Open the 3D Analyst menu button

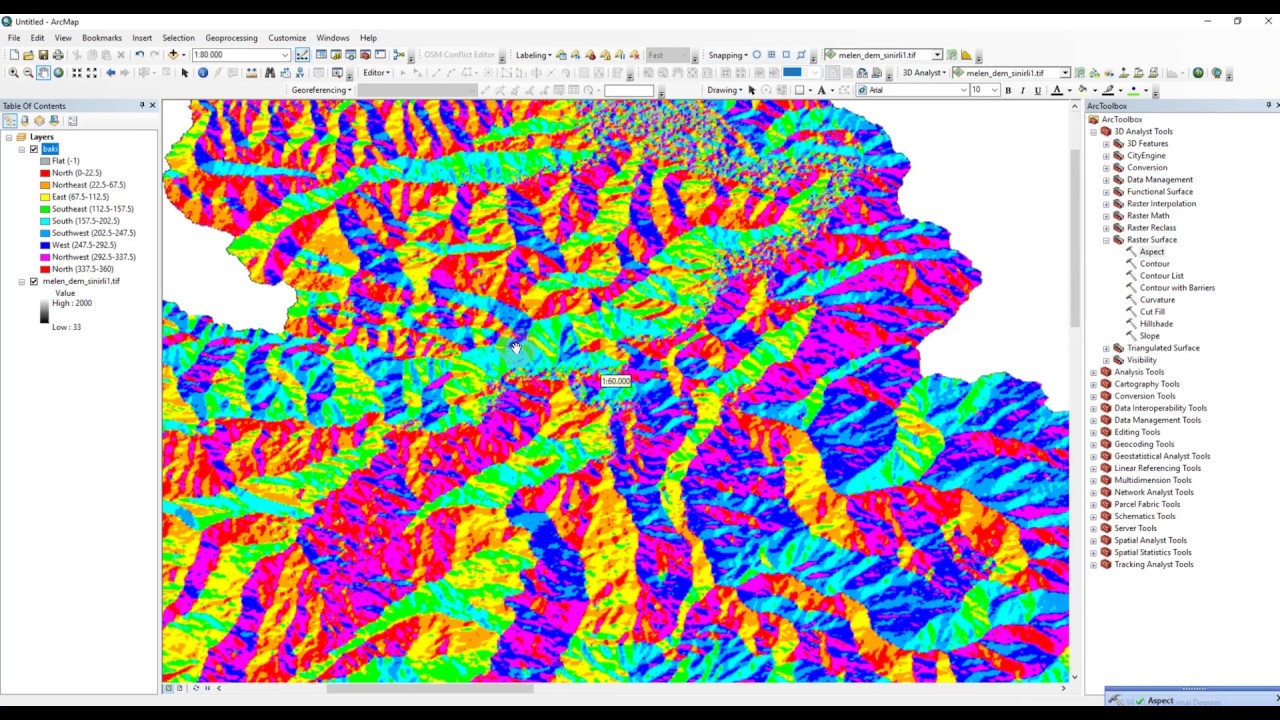[924, 73]
